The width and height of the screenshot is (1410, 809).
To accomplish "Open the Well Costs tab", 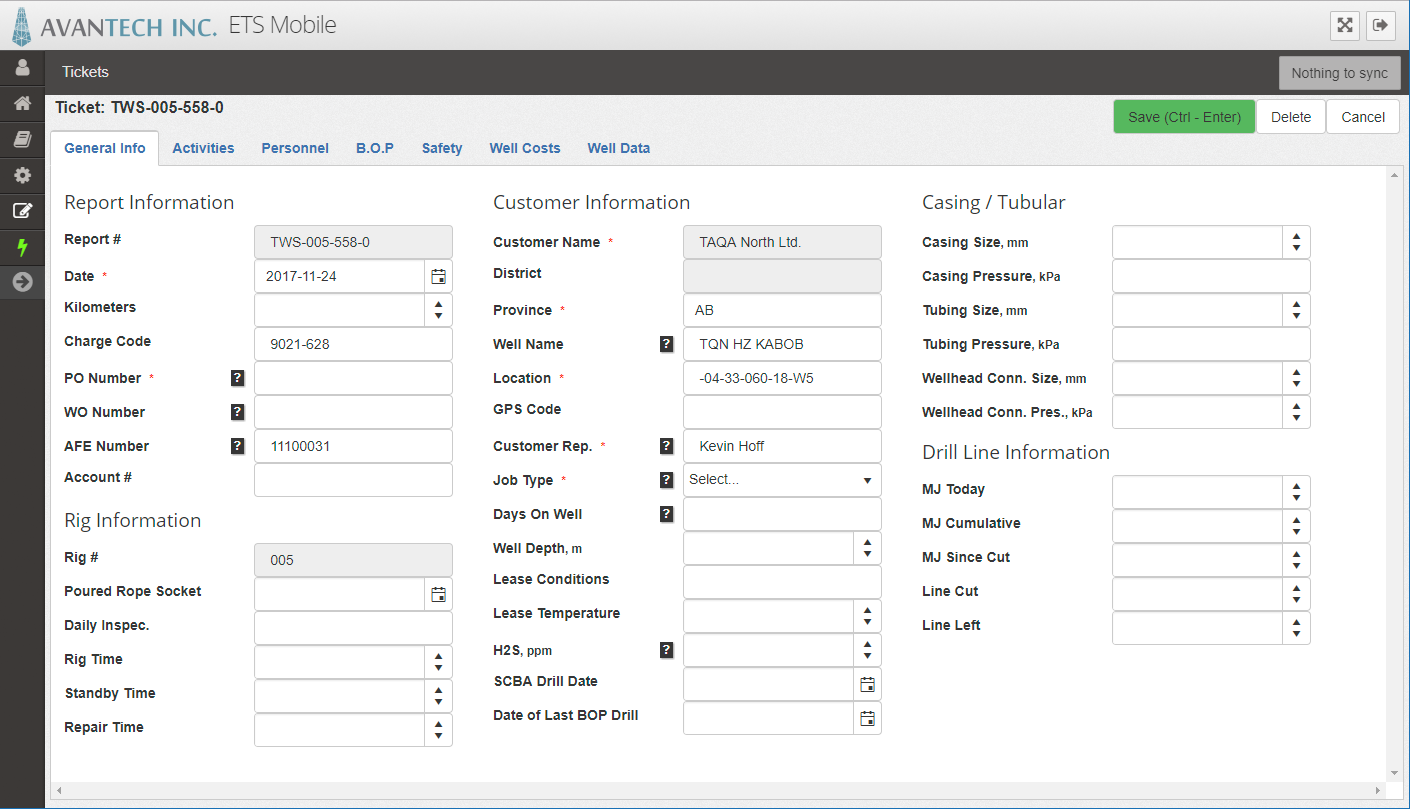I will click(525, 148).
